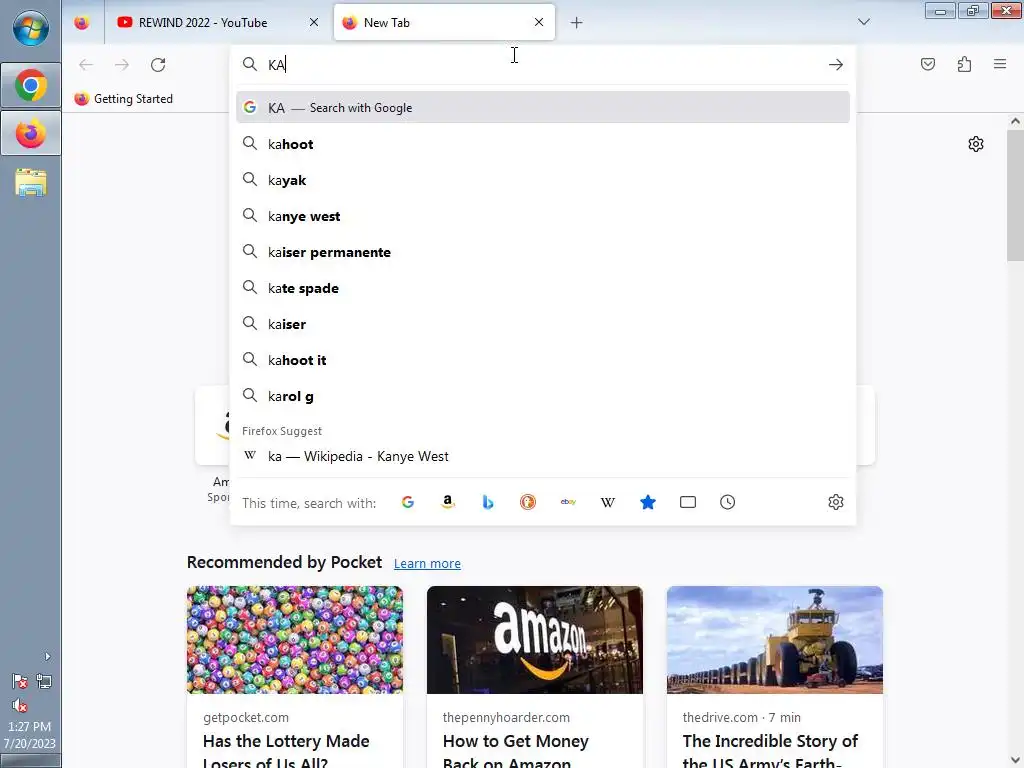Viewport: 1024px width, 768px height.
Task: Reload the current page
Action: click(158, 65)
